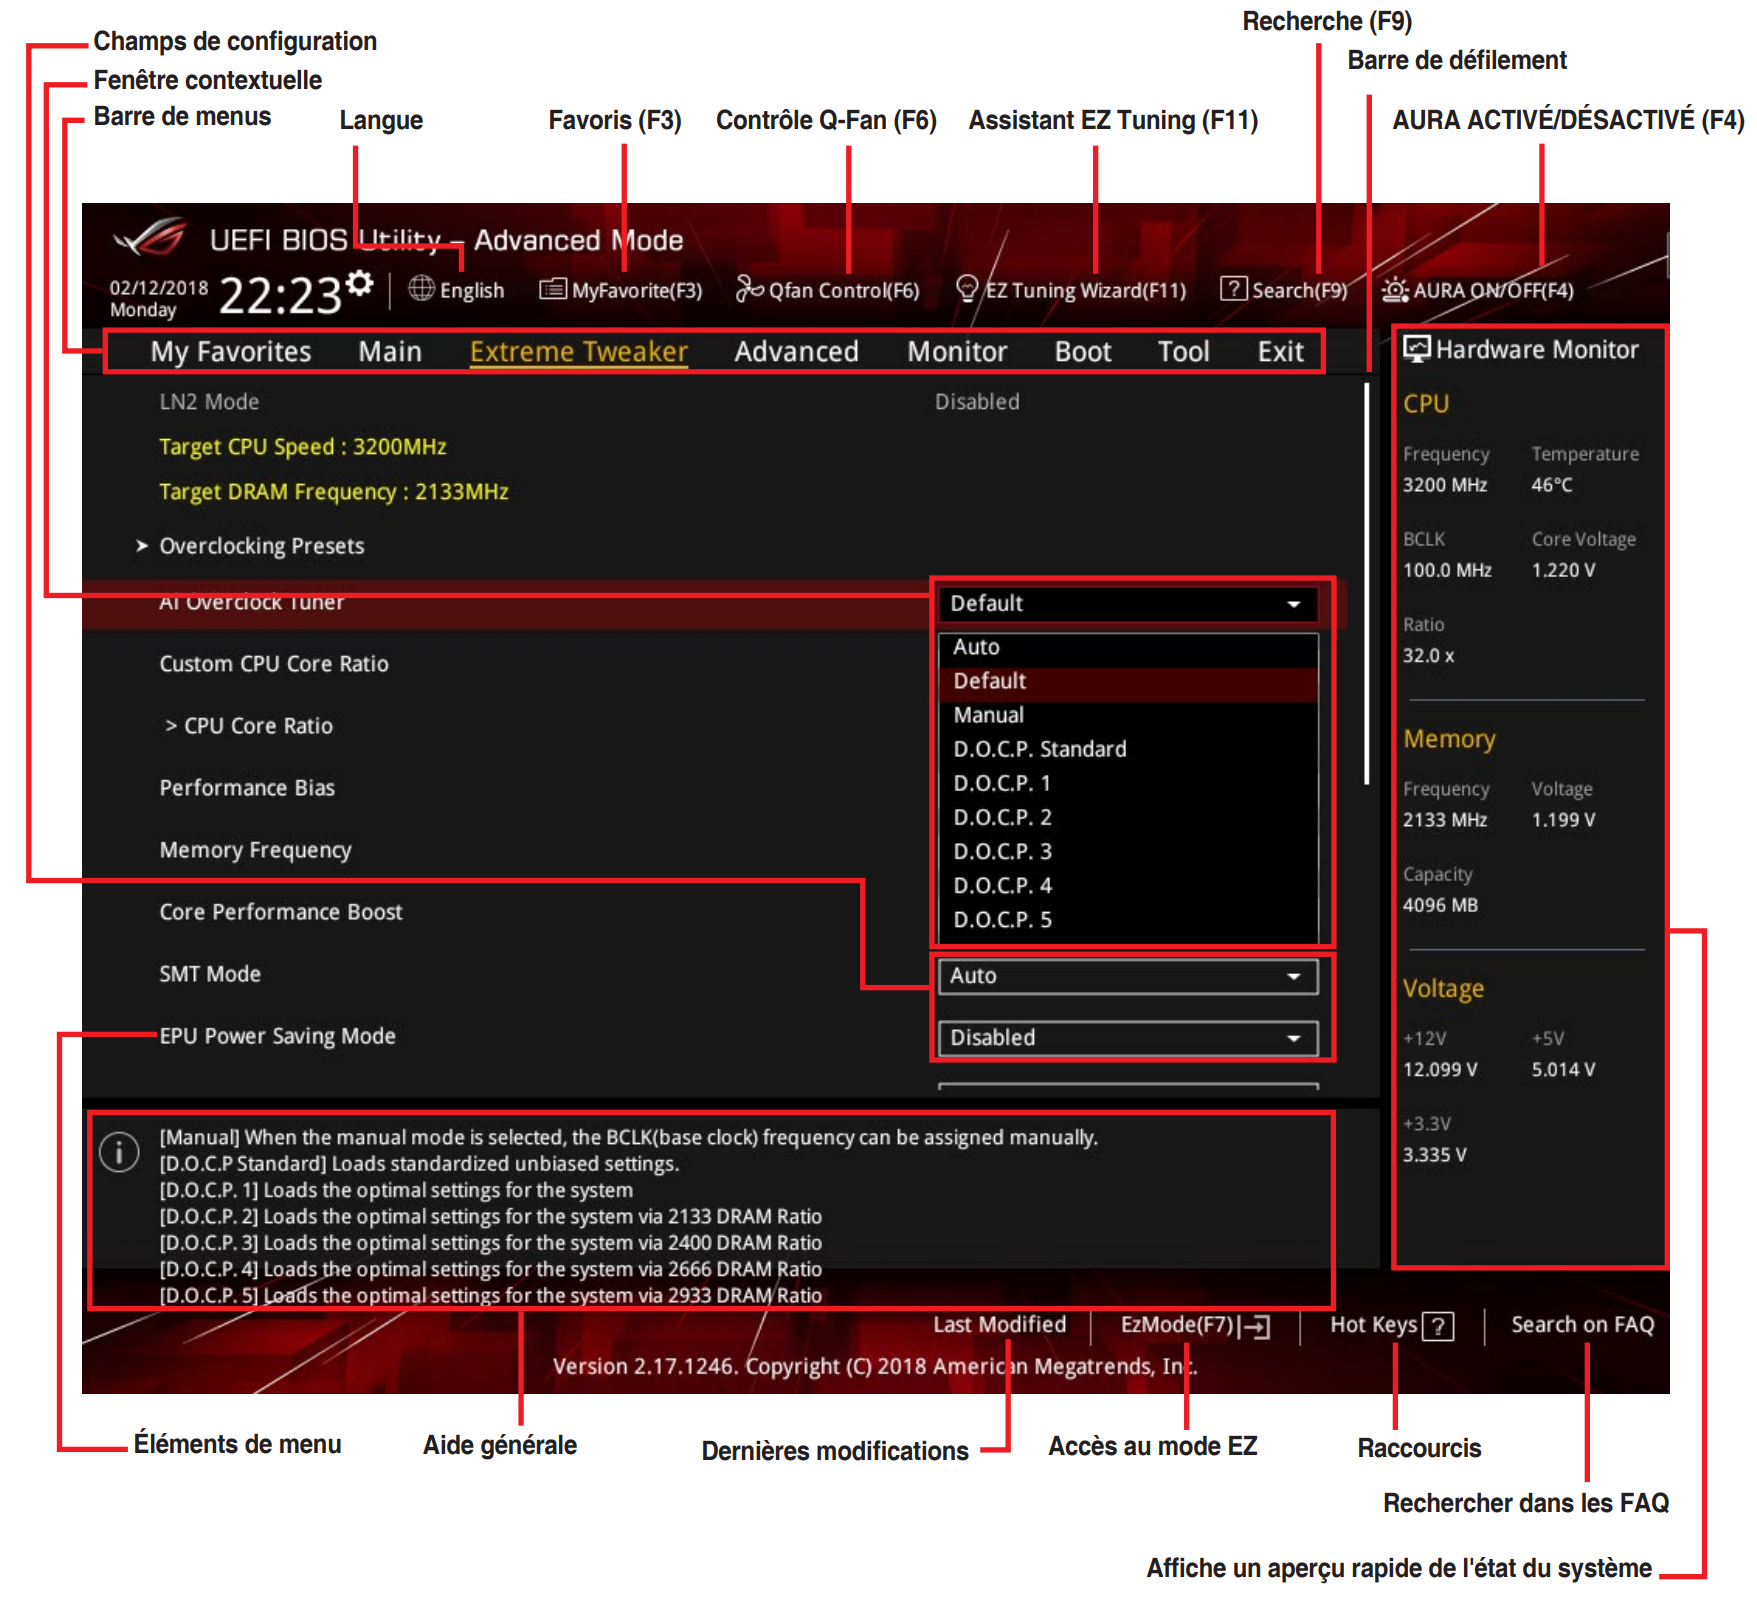Open the EPU Power Saving Mode dropdown

pos(1127,1038)
